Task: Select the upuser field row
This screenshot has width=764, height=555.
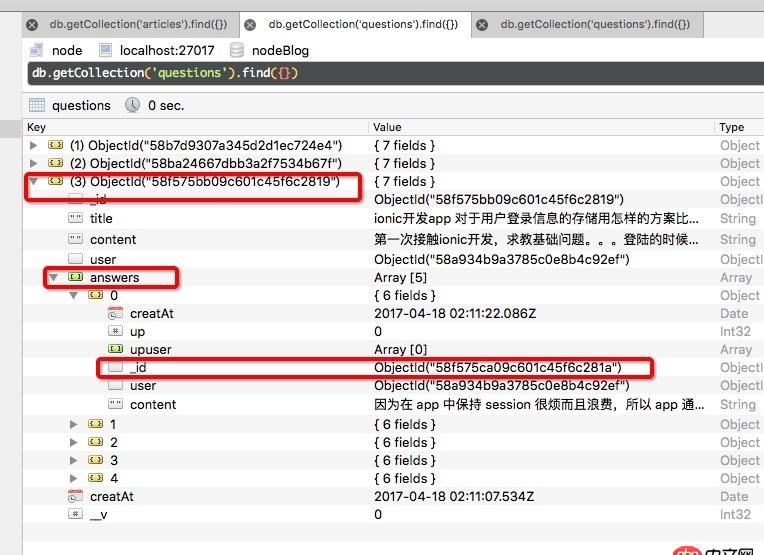Action: pos(393,349)
